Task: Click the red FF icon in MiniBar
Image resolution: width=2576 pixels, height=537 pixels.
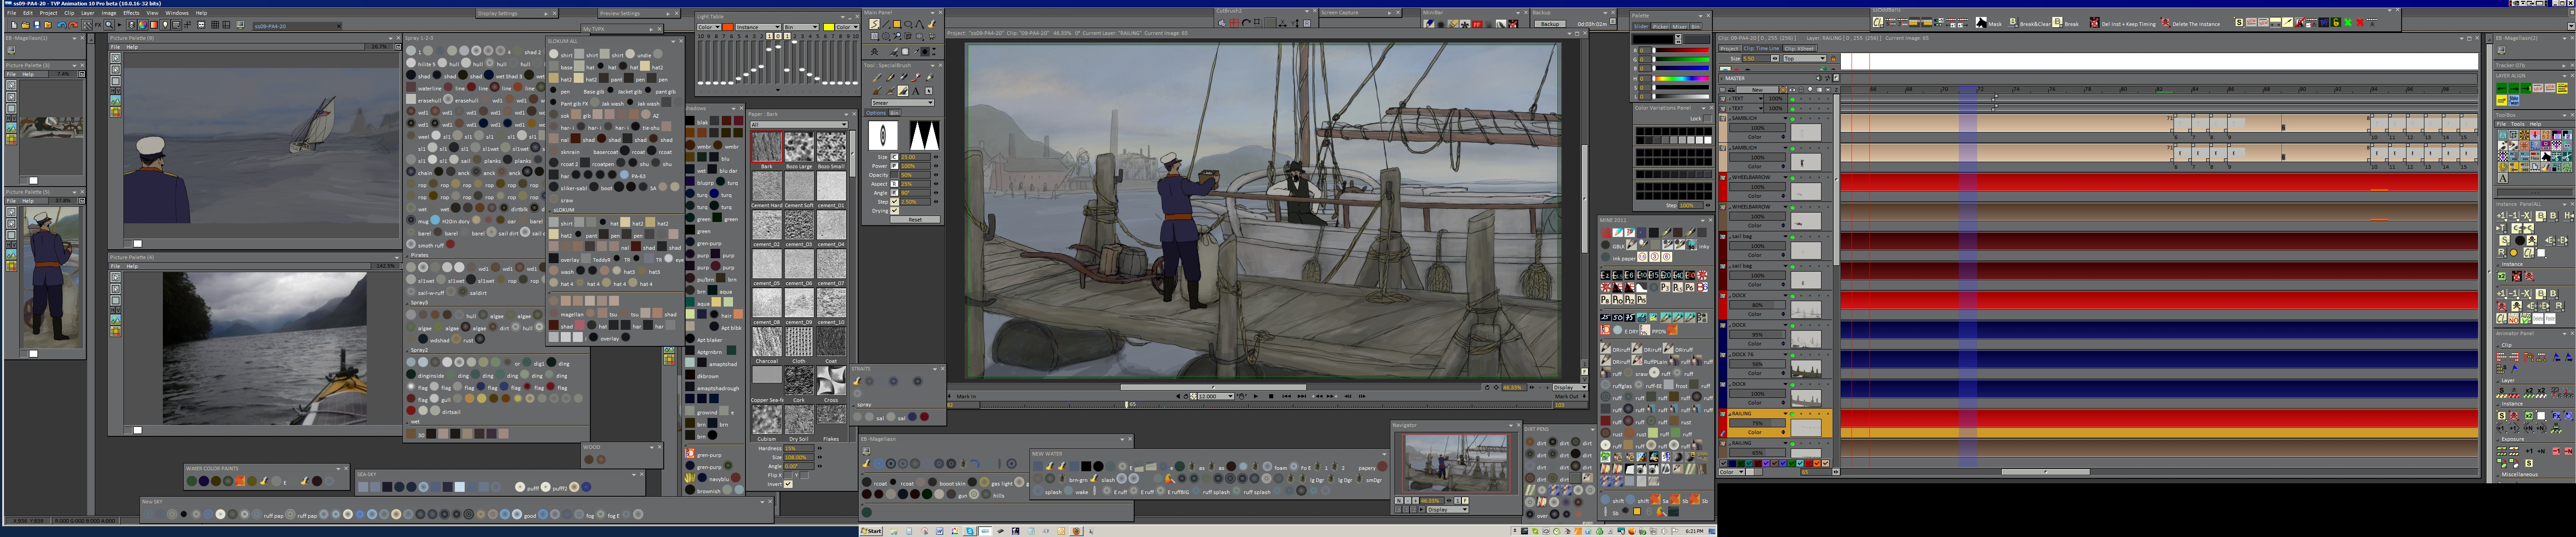Action: (1477, 25)
